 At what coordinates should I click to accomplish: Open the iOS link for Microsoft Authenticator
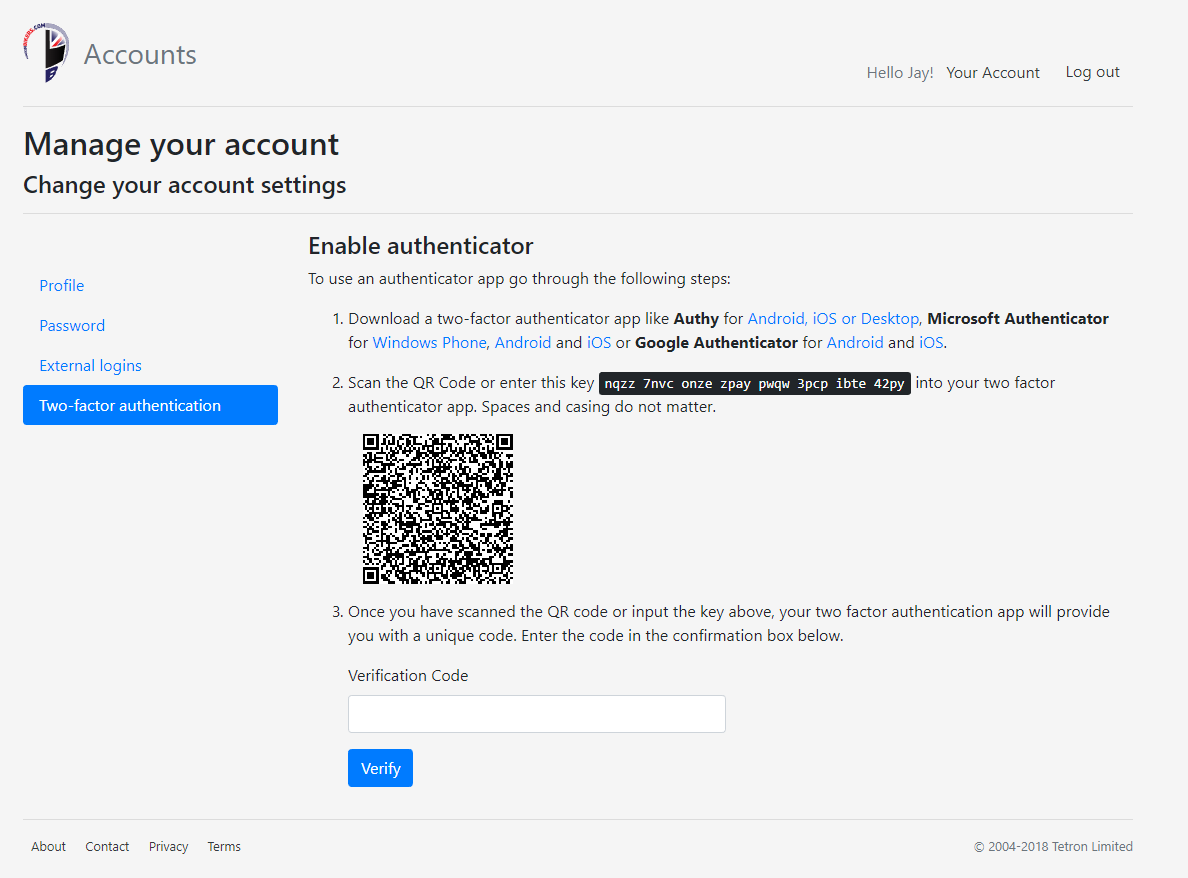click(x=599, y=342)
